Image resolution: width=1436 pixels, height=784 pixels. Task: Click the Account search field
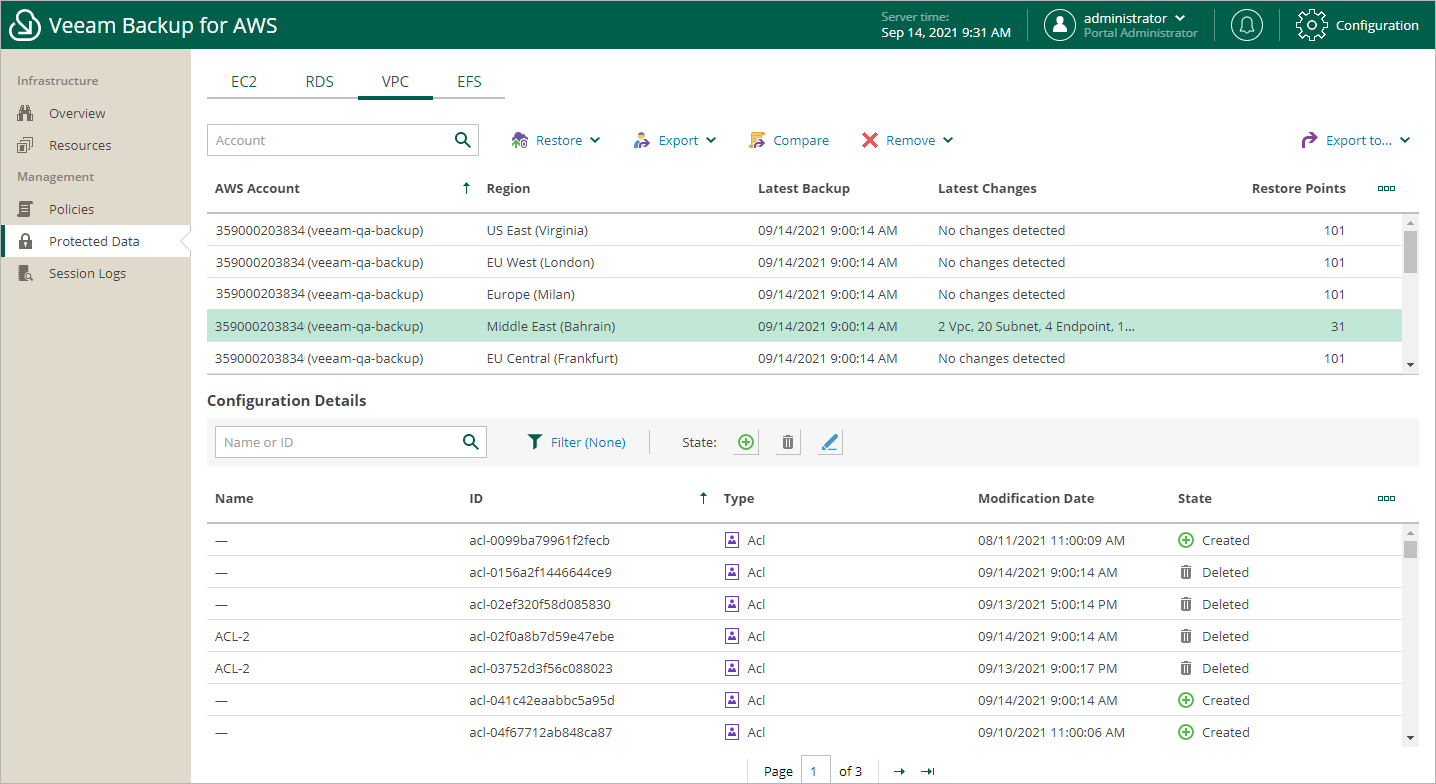click(x=330, y=140)
